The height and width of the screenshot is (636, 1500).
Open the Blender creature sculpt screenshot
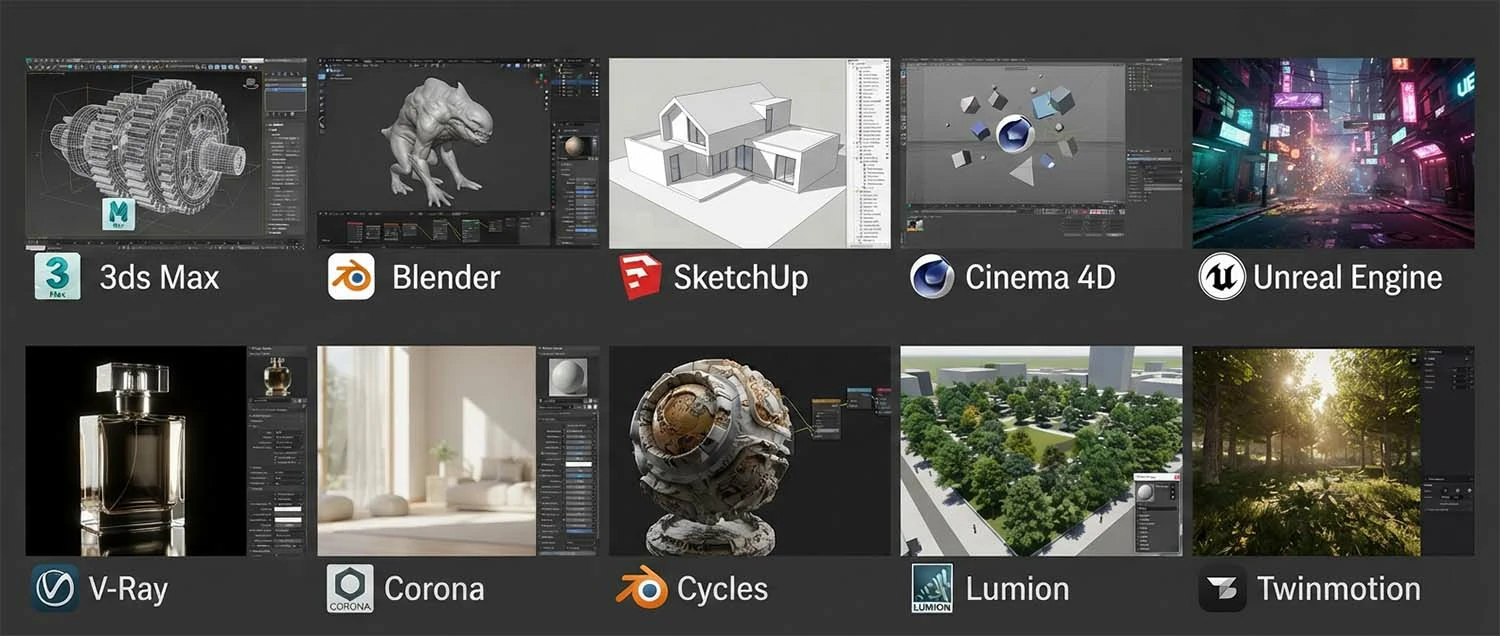(x=458, y=153)
